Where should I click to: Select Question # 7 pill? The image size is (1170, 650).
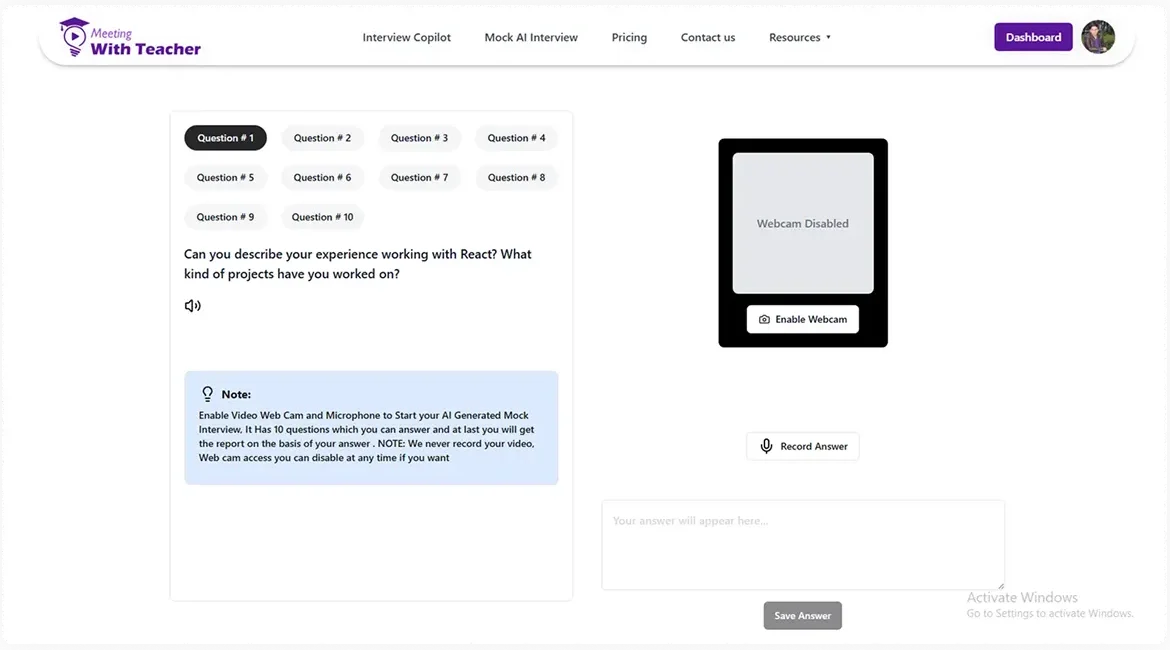[419, 178]
